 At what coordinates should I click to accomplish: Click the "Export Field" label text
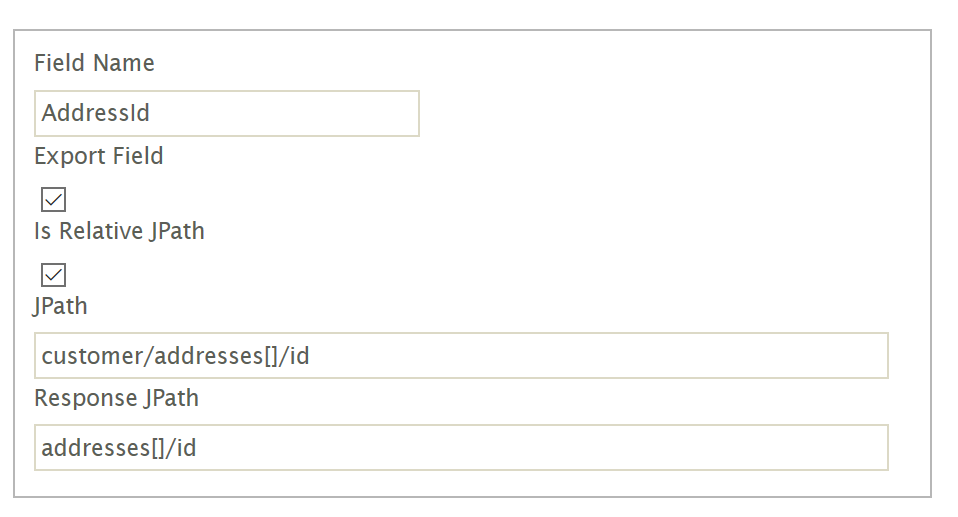(98, 157)
